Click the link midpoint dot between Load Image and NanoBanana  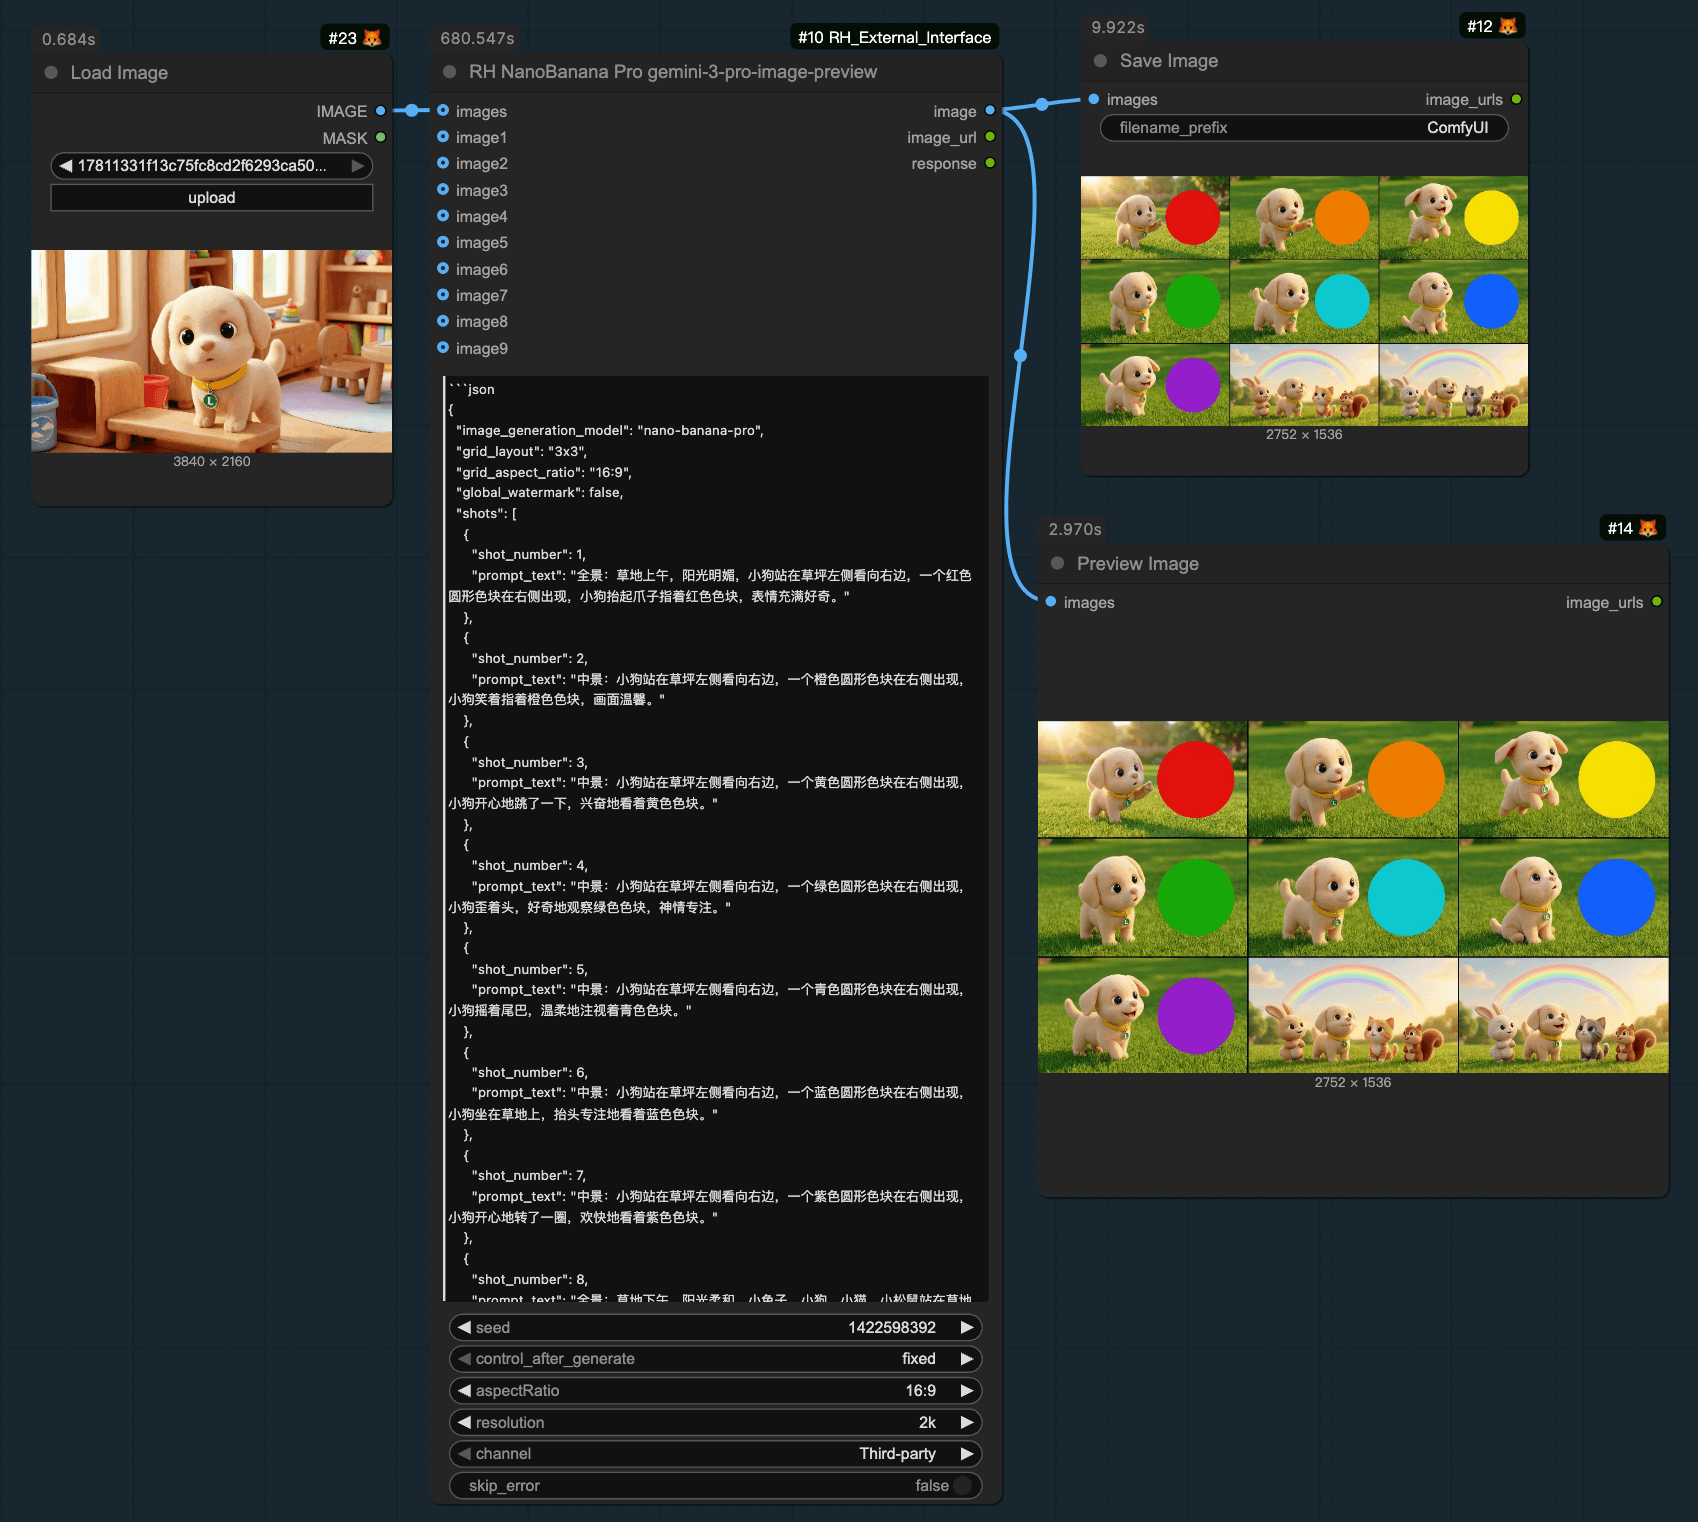[x=411, y=111]
